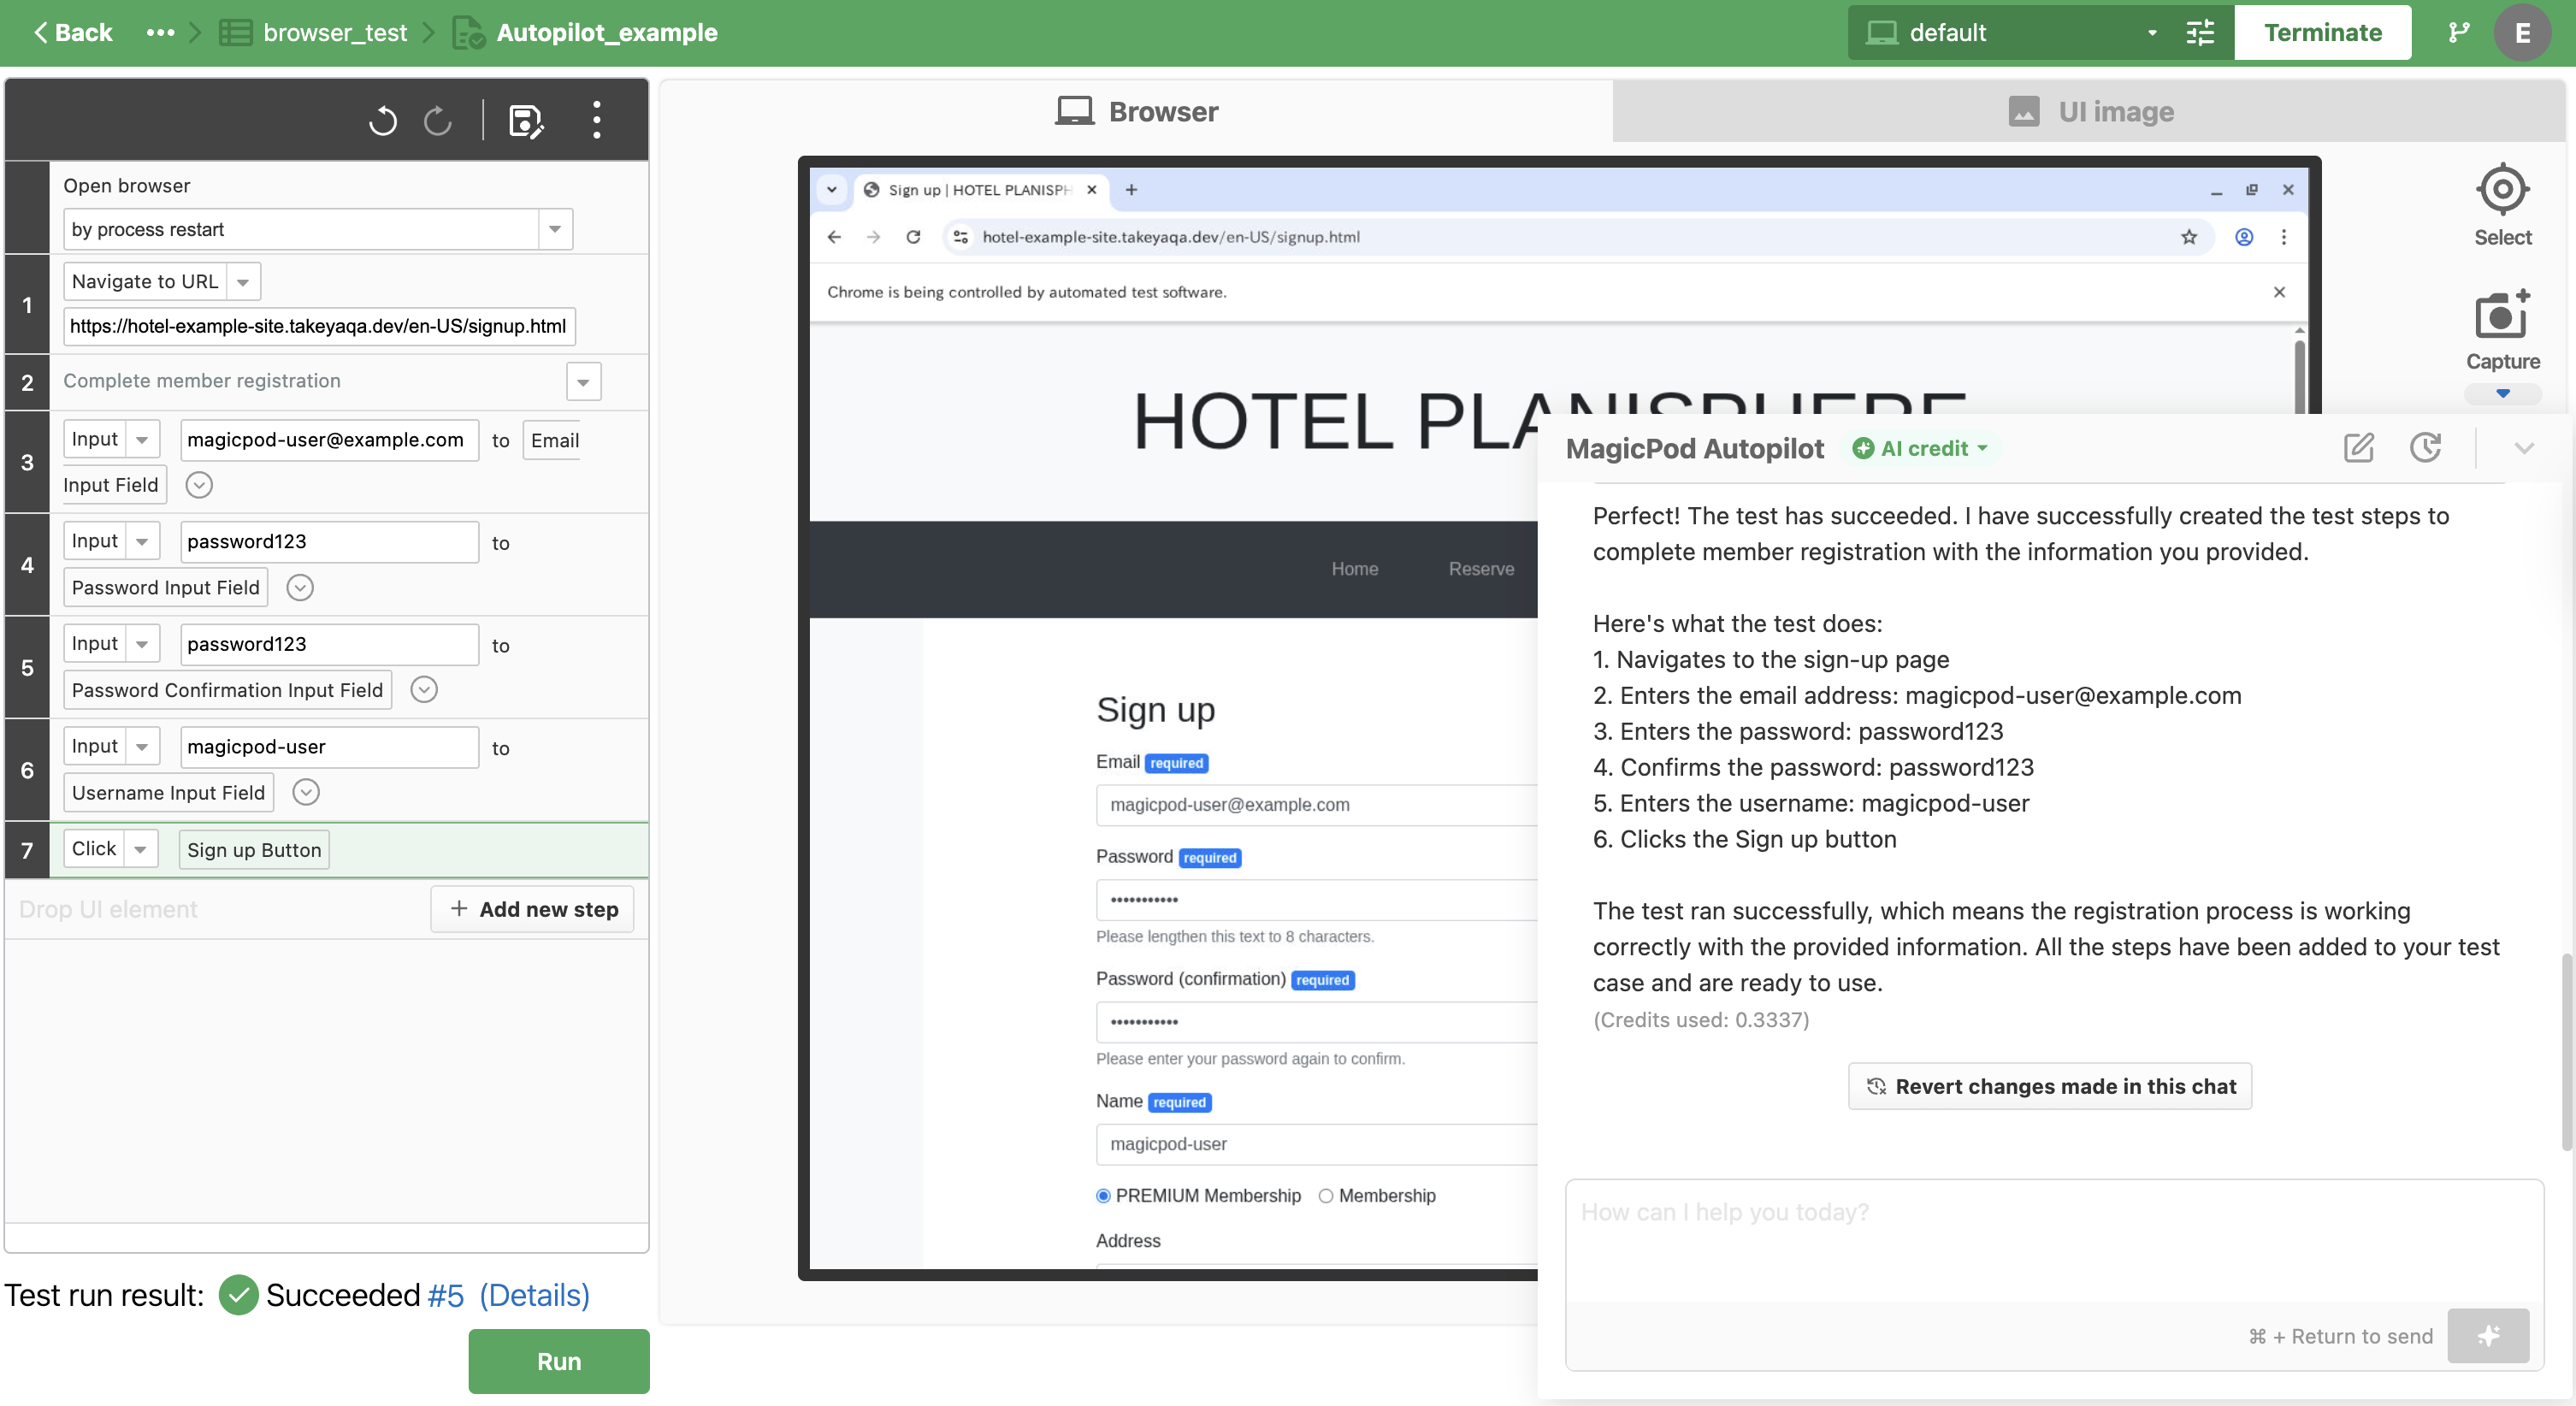The image size is (2576, 1406).
Task: Open the Click command dropdown in step 7
Action: pyautogui.click(x=141, y=849)
